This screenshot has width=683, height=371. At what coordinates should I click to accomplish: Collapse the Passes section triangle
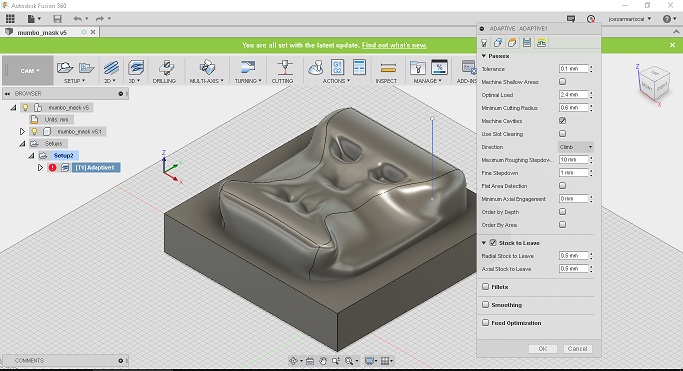pyautogui.click(x=484, y=56)
